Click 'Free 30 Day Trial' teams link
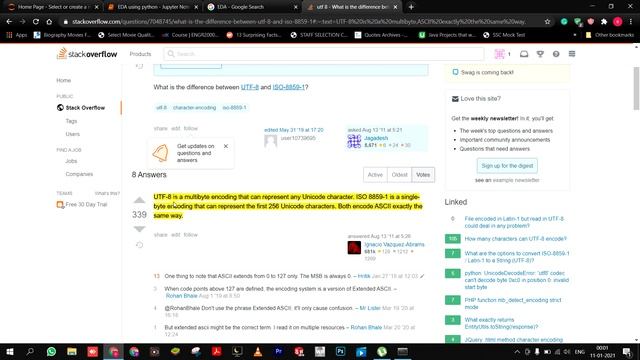The height and width of the screenshot is (360, 640). [86, 204]
